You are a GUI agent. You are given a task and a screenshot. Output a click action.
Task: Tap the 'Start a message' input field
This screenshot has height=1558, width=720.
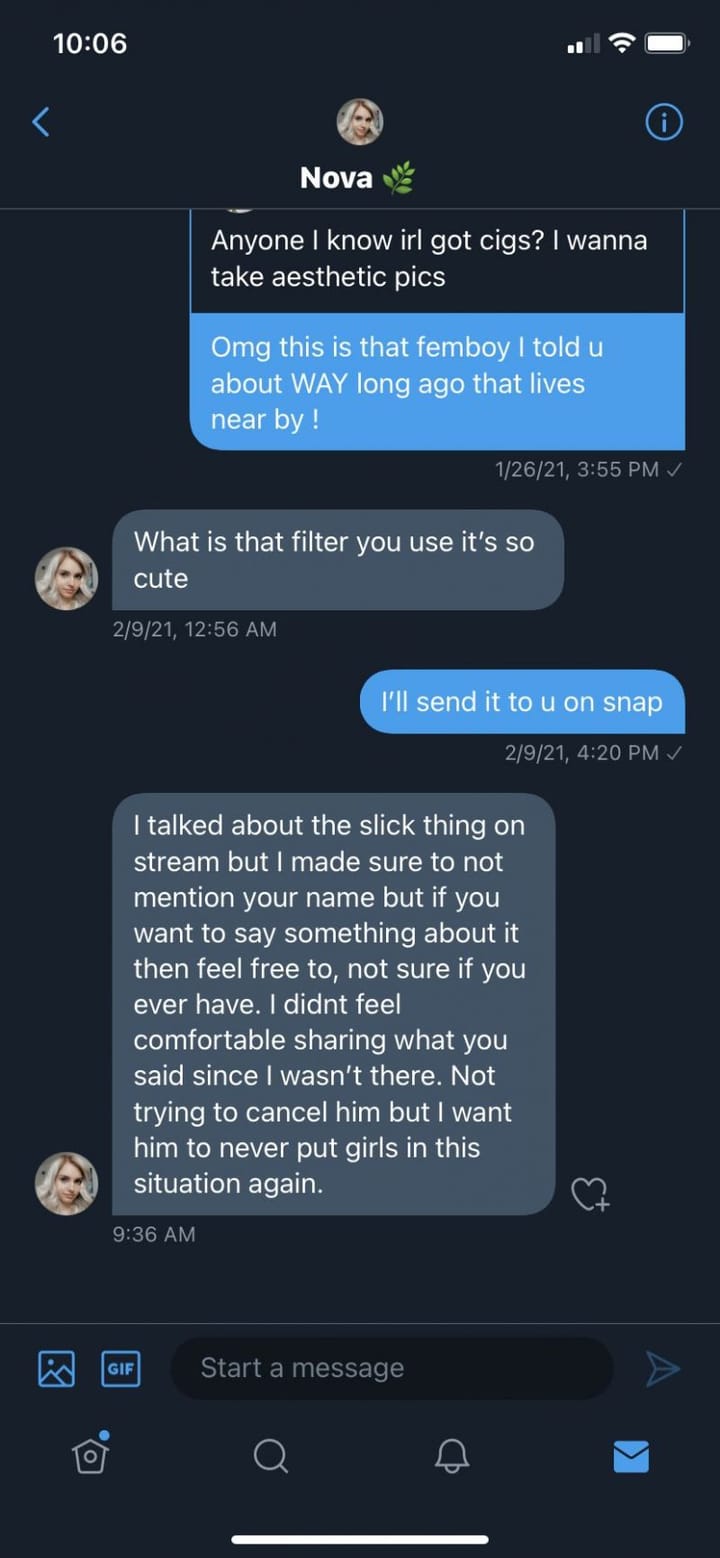point(392,1368)
